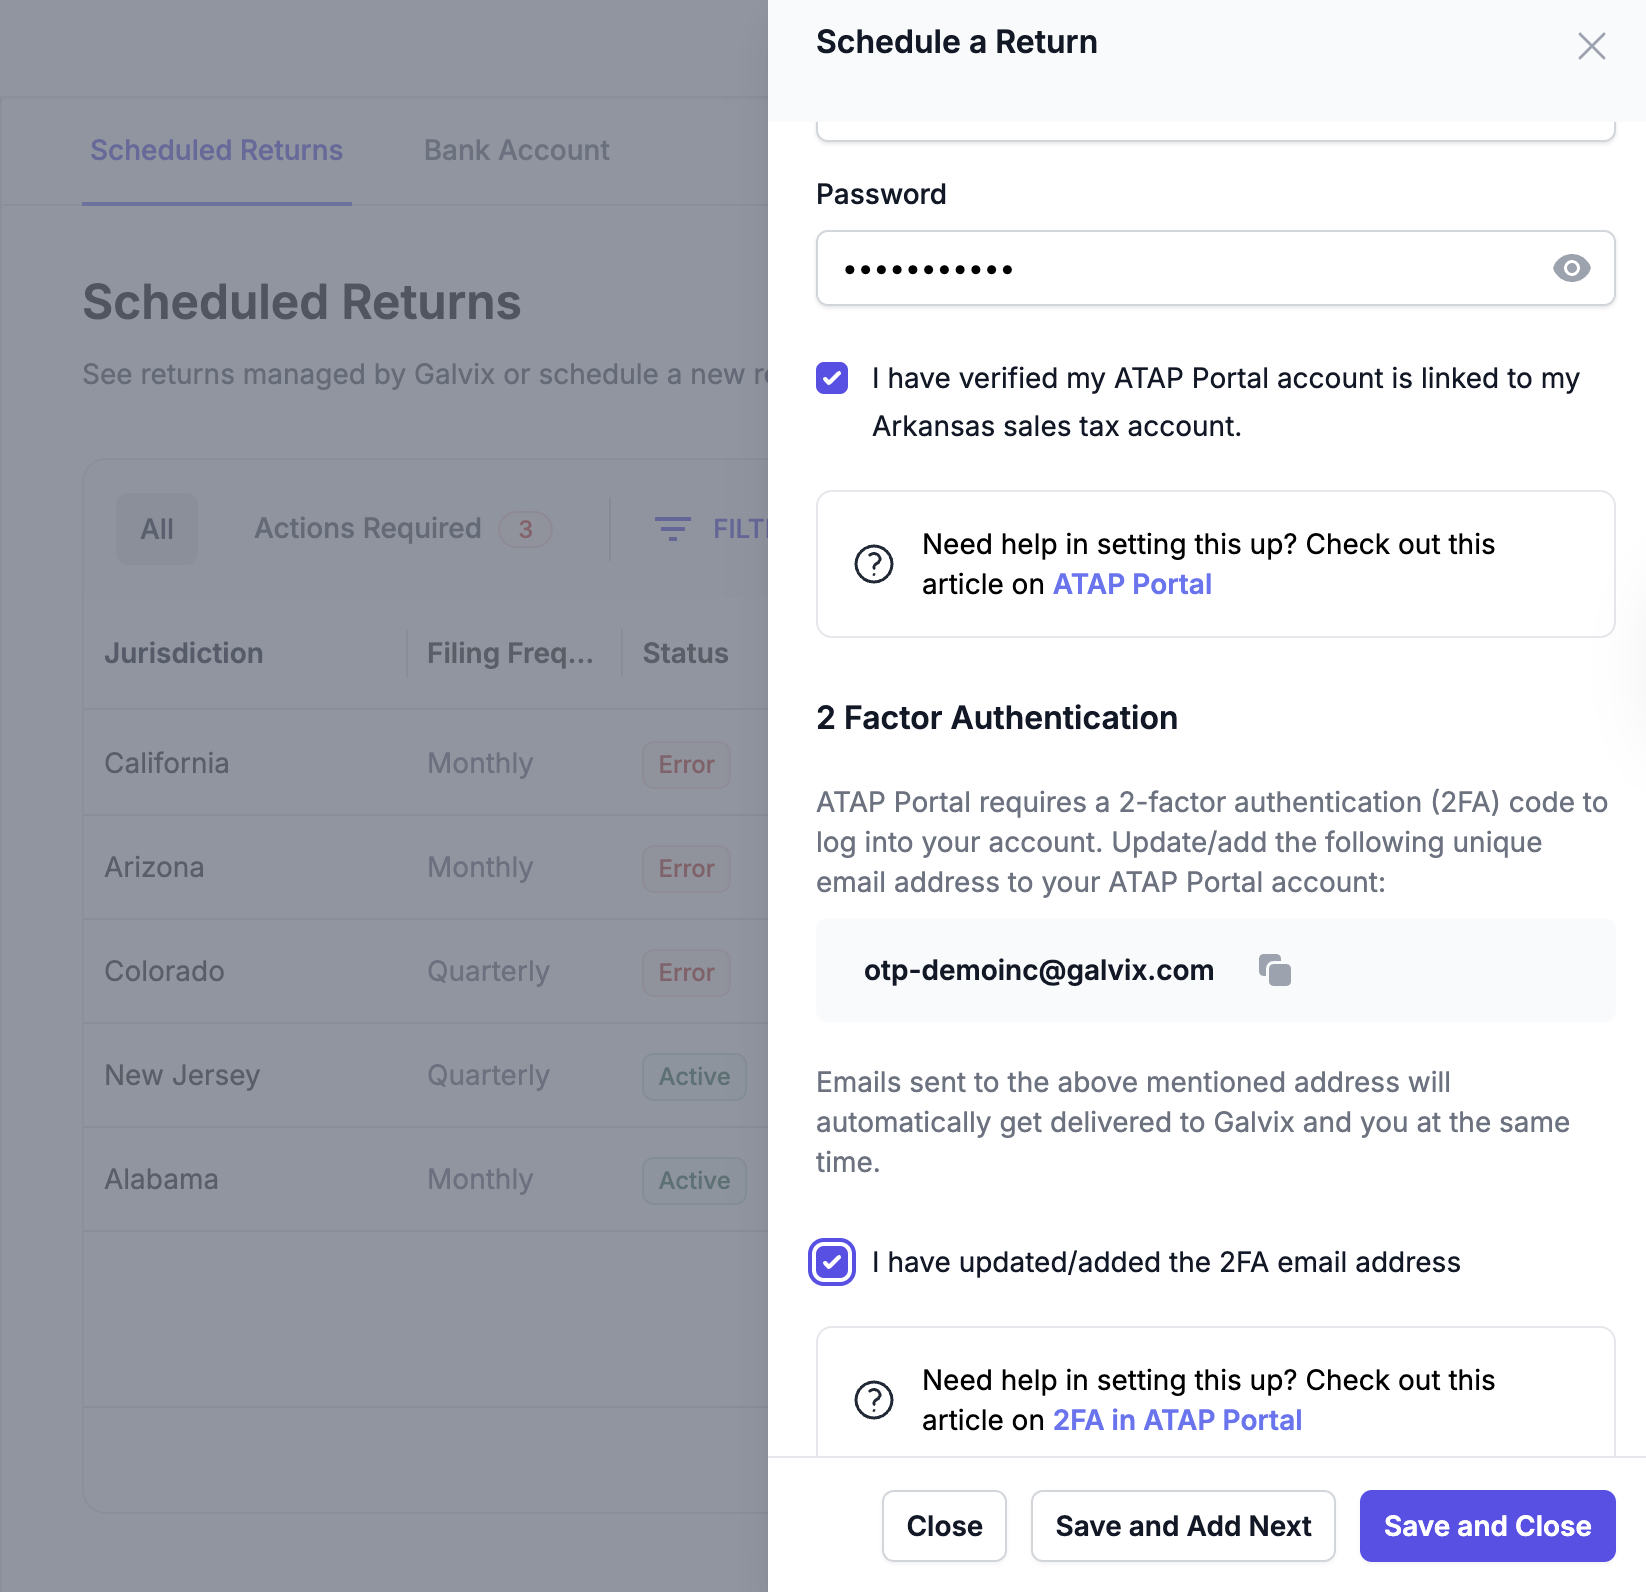Click the help icon beside 2FA article
The image size is (1646, 1592).
tap(874, 1400)
